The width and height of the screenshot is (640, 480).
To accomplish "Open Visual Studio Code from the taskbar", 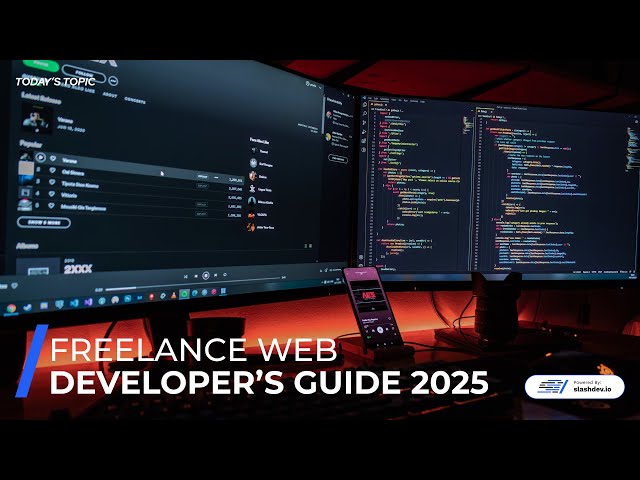I will pyautogui.click(x=74, y=303).
